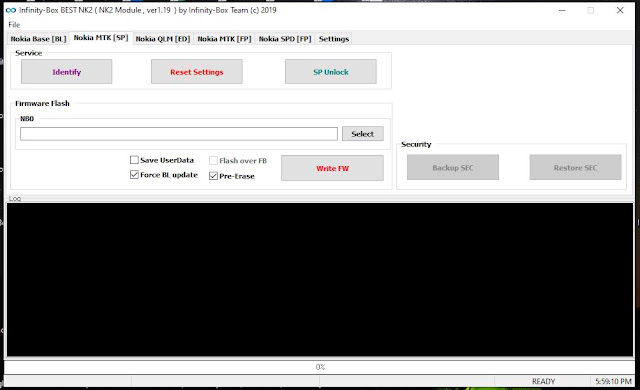Click the Infinity-Box app icon in title bar
The image size is (640, 390).
pos(11,10)
